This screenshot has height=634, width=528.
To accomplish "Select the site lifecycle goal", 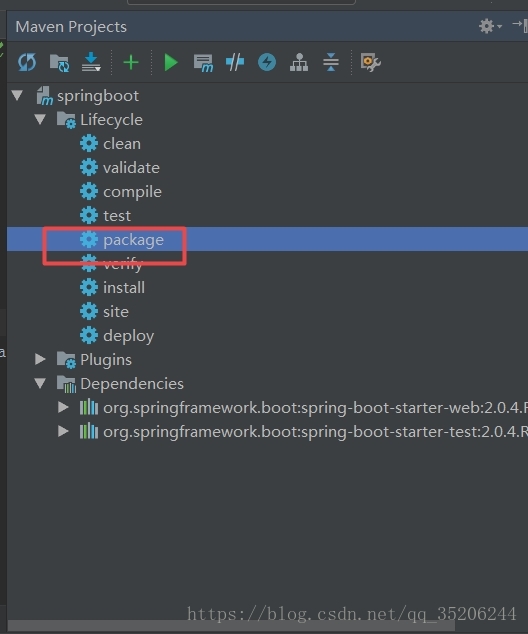I will coord(116,312).
